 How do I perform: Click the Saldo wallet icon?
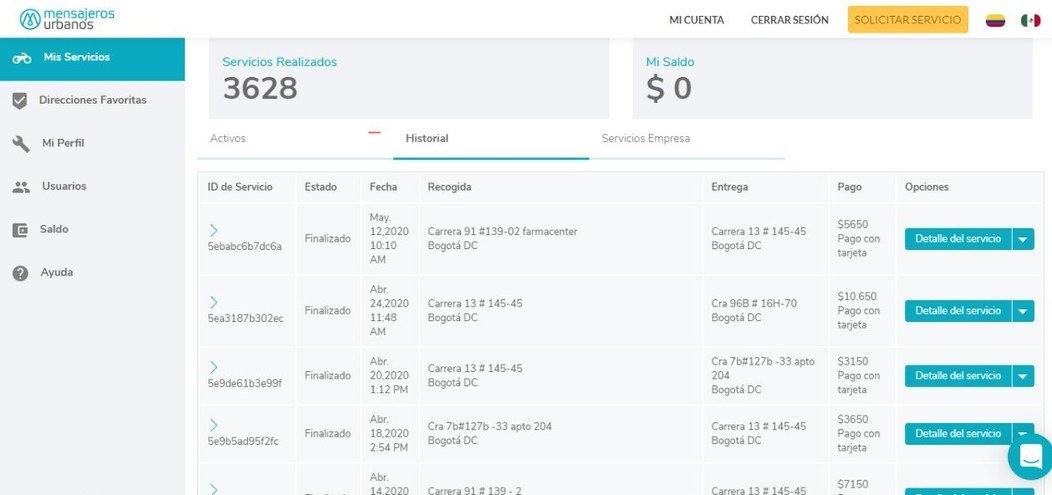[20, 230]
